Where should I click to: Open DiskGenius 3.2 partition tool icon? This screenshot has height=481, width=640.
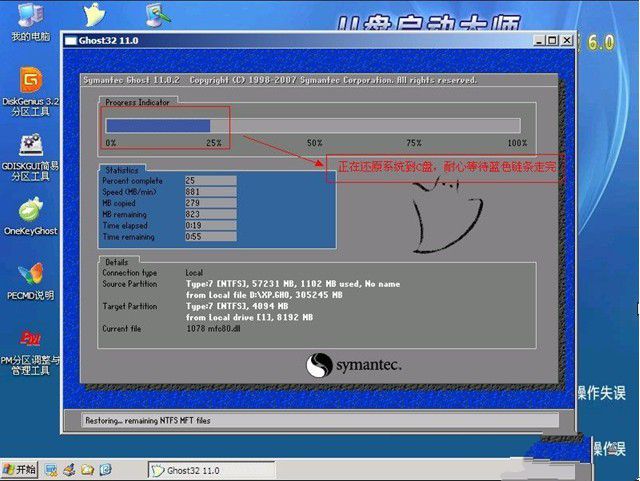(30, 83)
